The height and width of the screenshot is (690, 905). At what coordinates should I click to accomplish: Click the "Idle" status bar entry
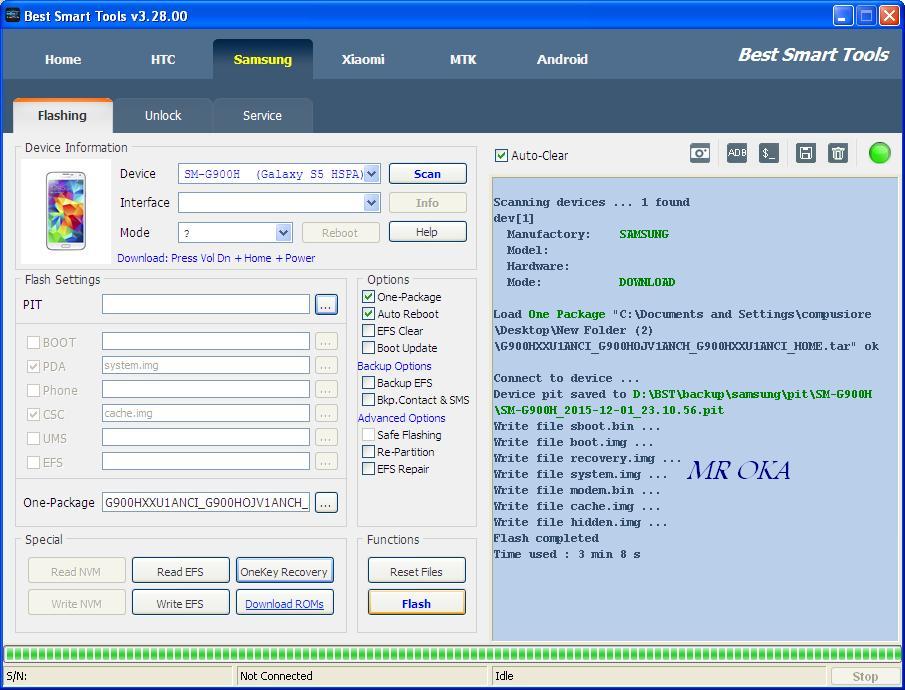(504, 676)
